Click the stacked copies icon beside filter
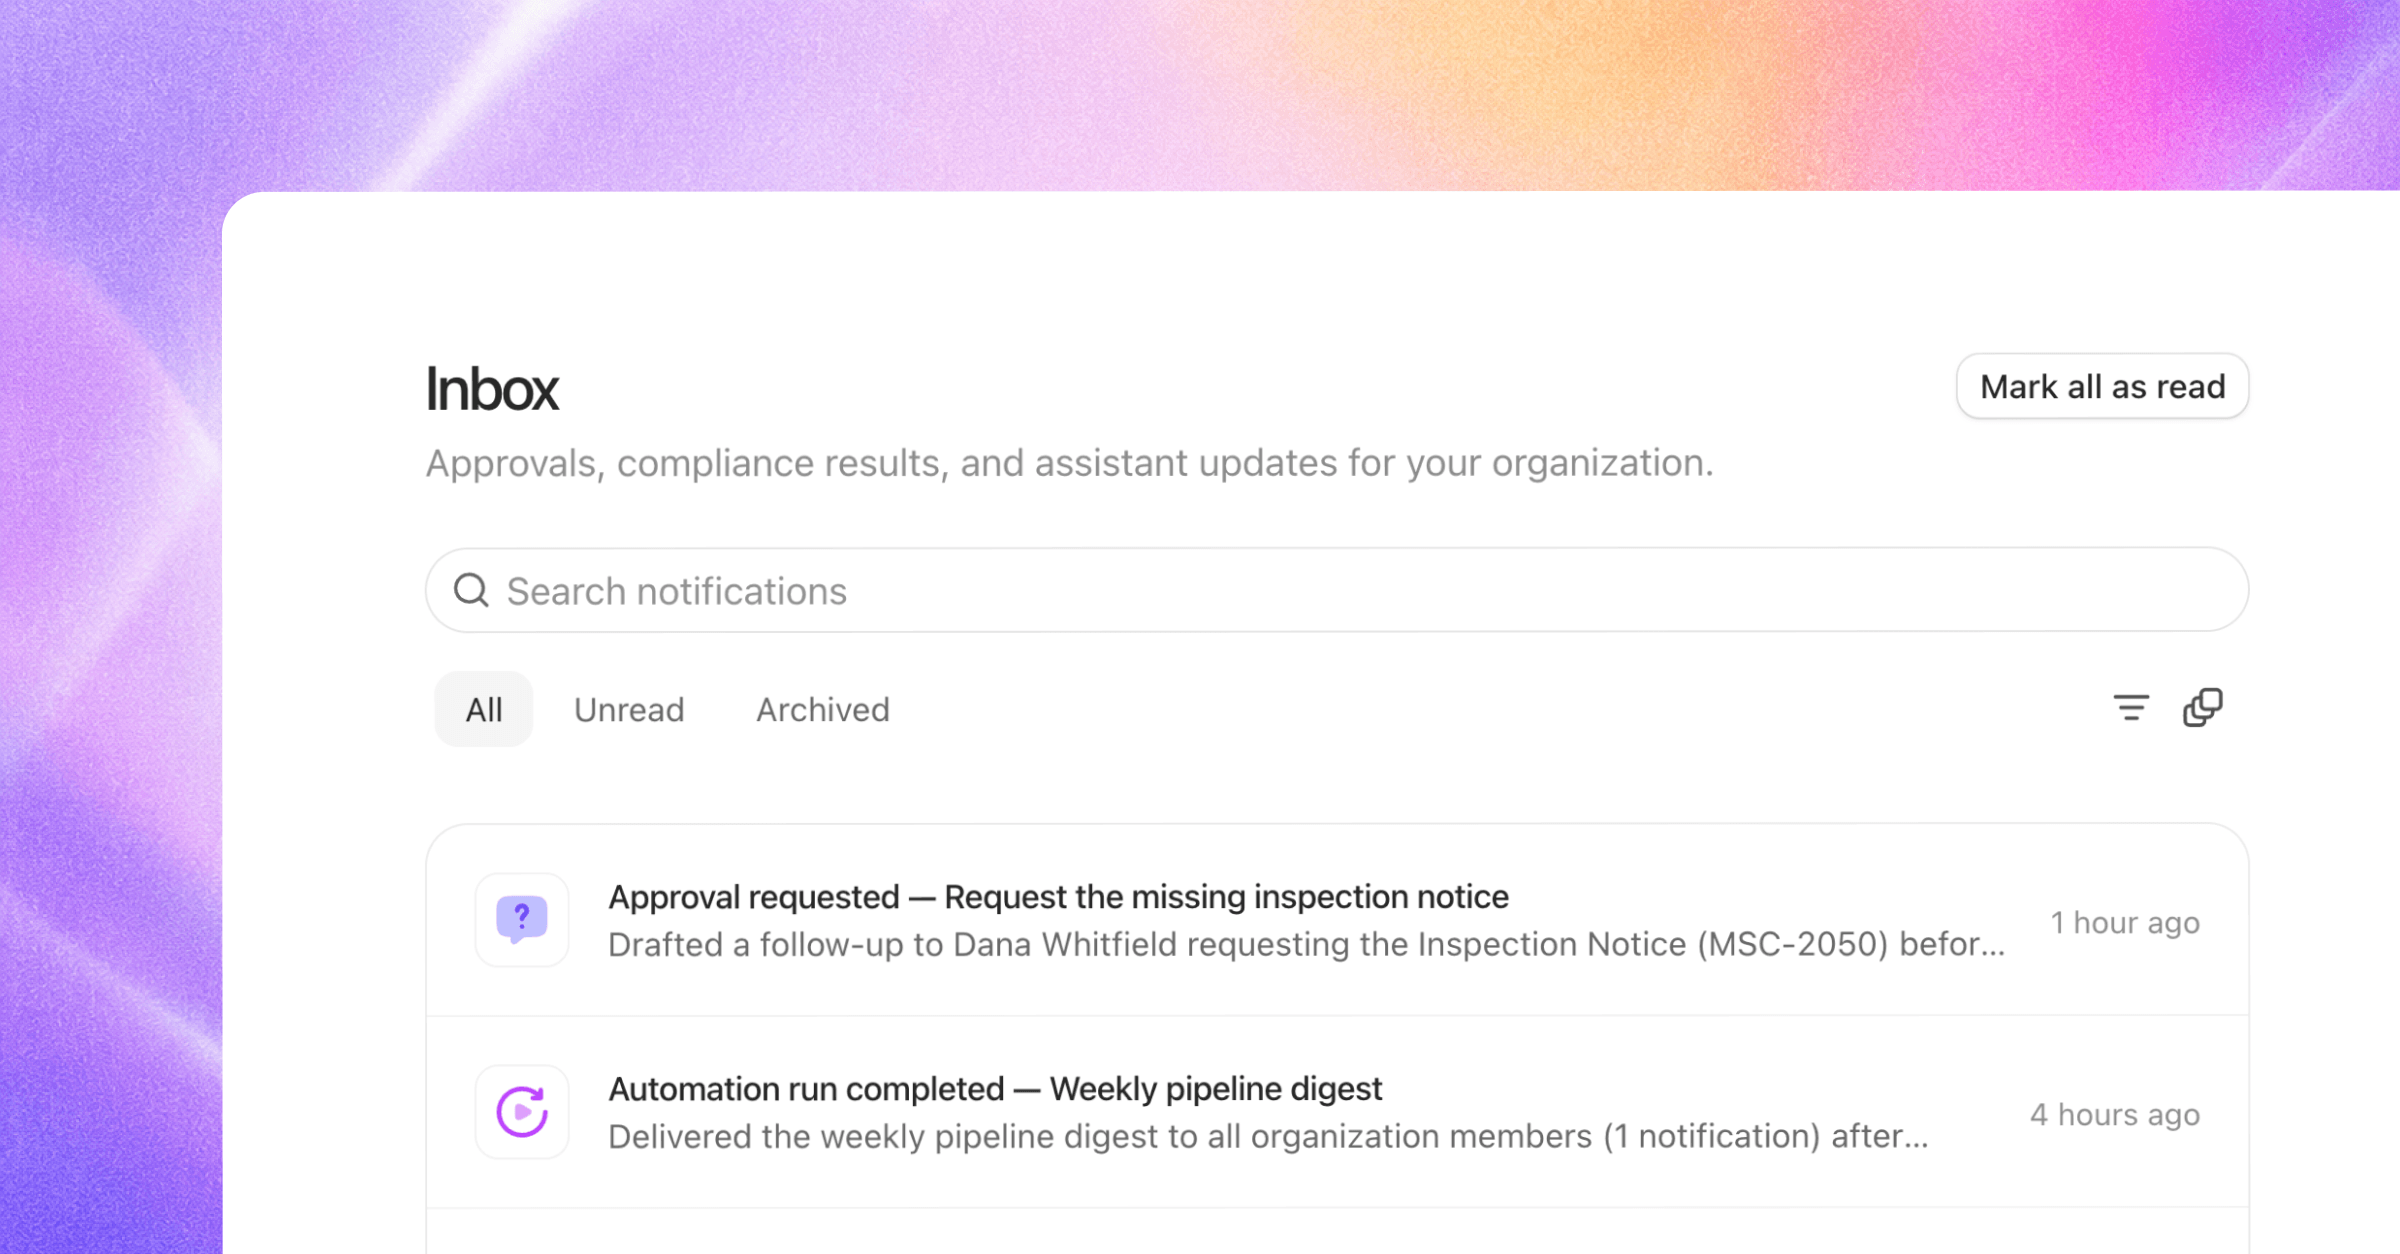 coord(2203,708)
